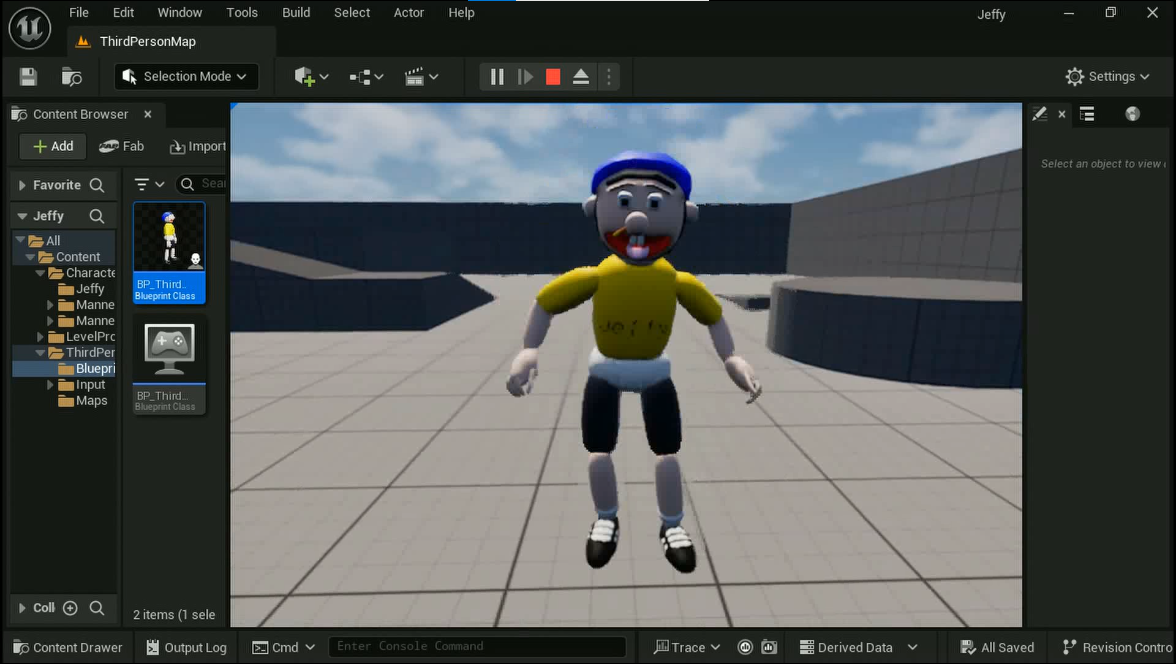Expand the Favorites section
The width and height of the screenshot is (1176, 664).
[x=22, y=185]
